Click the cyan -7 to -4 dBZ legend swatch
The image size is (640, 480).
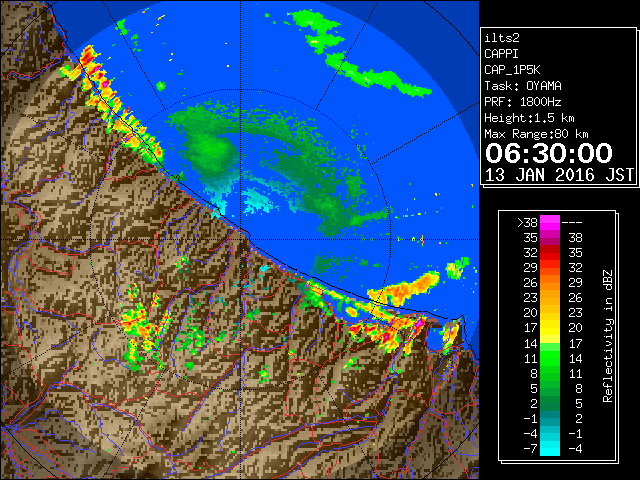[x=550, y=448]
